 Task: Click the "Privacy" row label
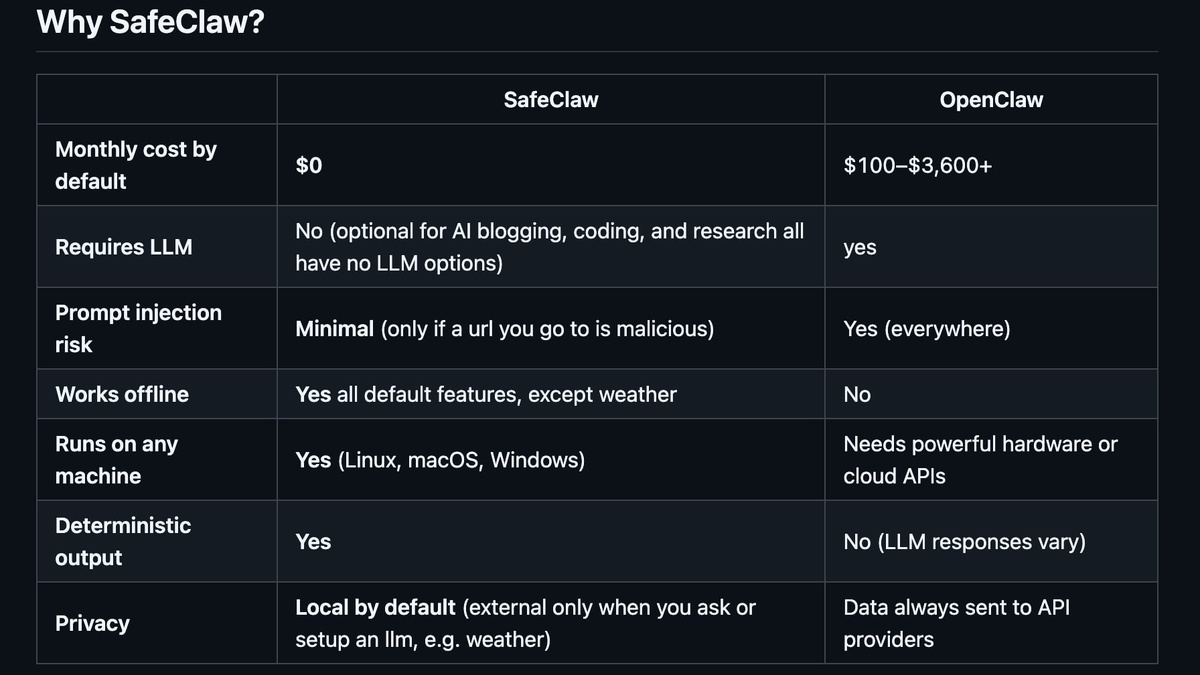92,623
